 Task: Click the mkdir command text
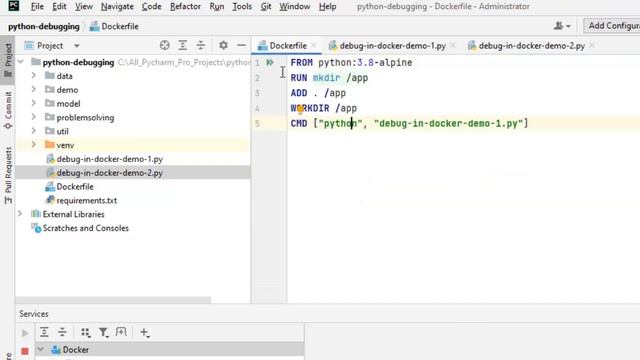click(x=326, y=78)
